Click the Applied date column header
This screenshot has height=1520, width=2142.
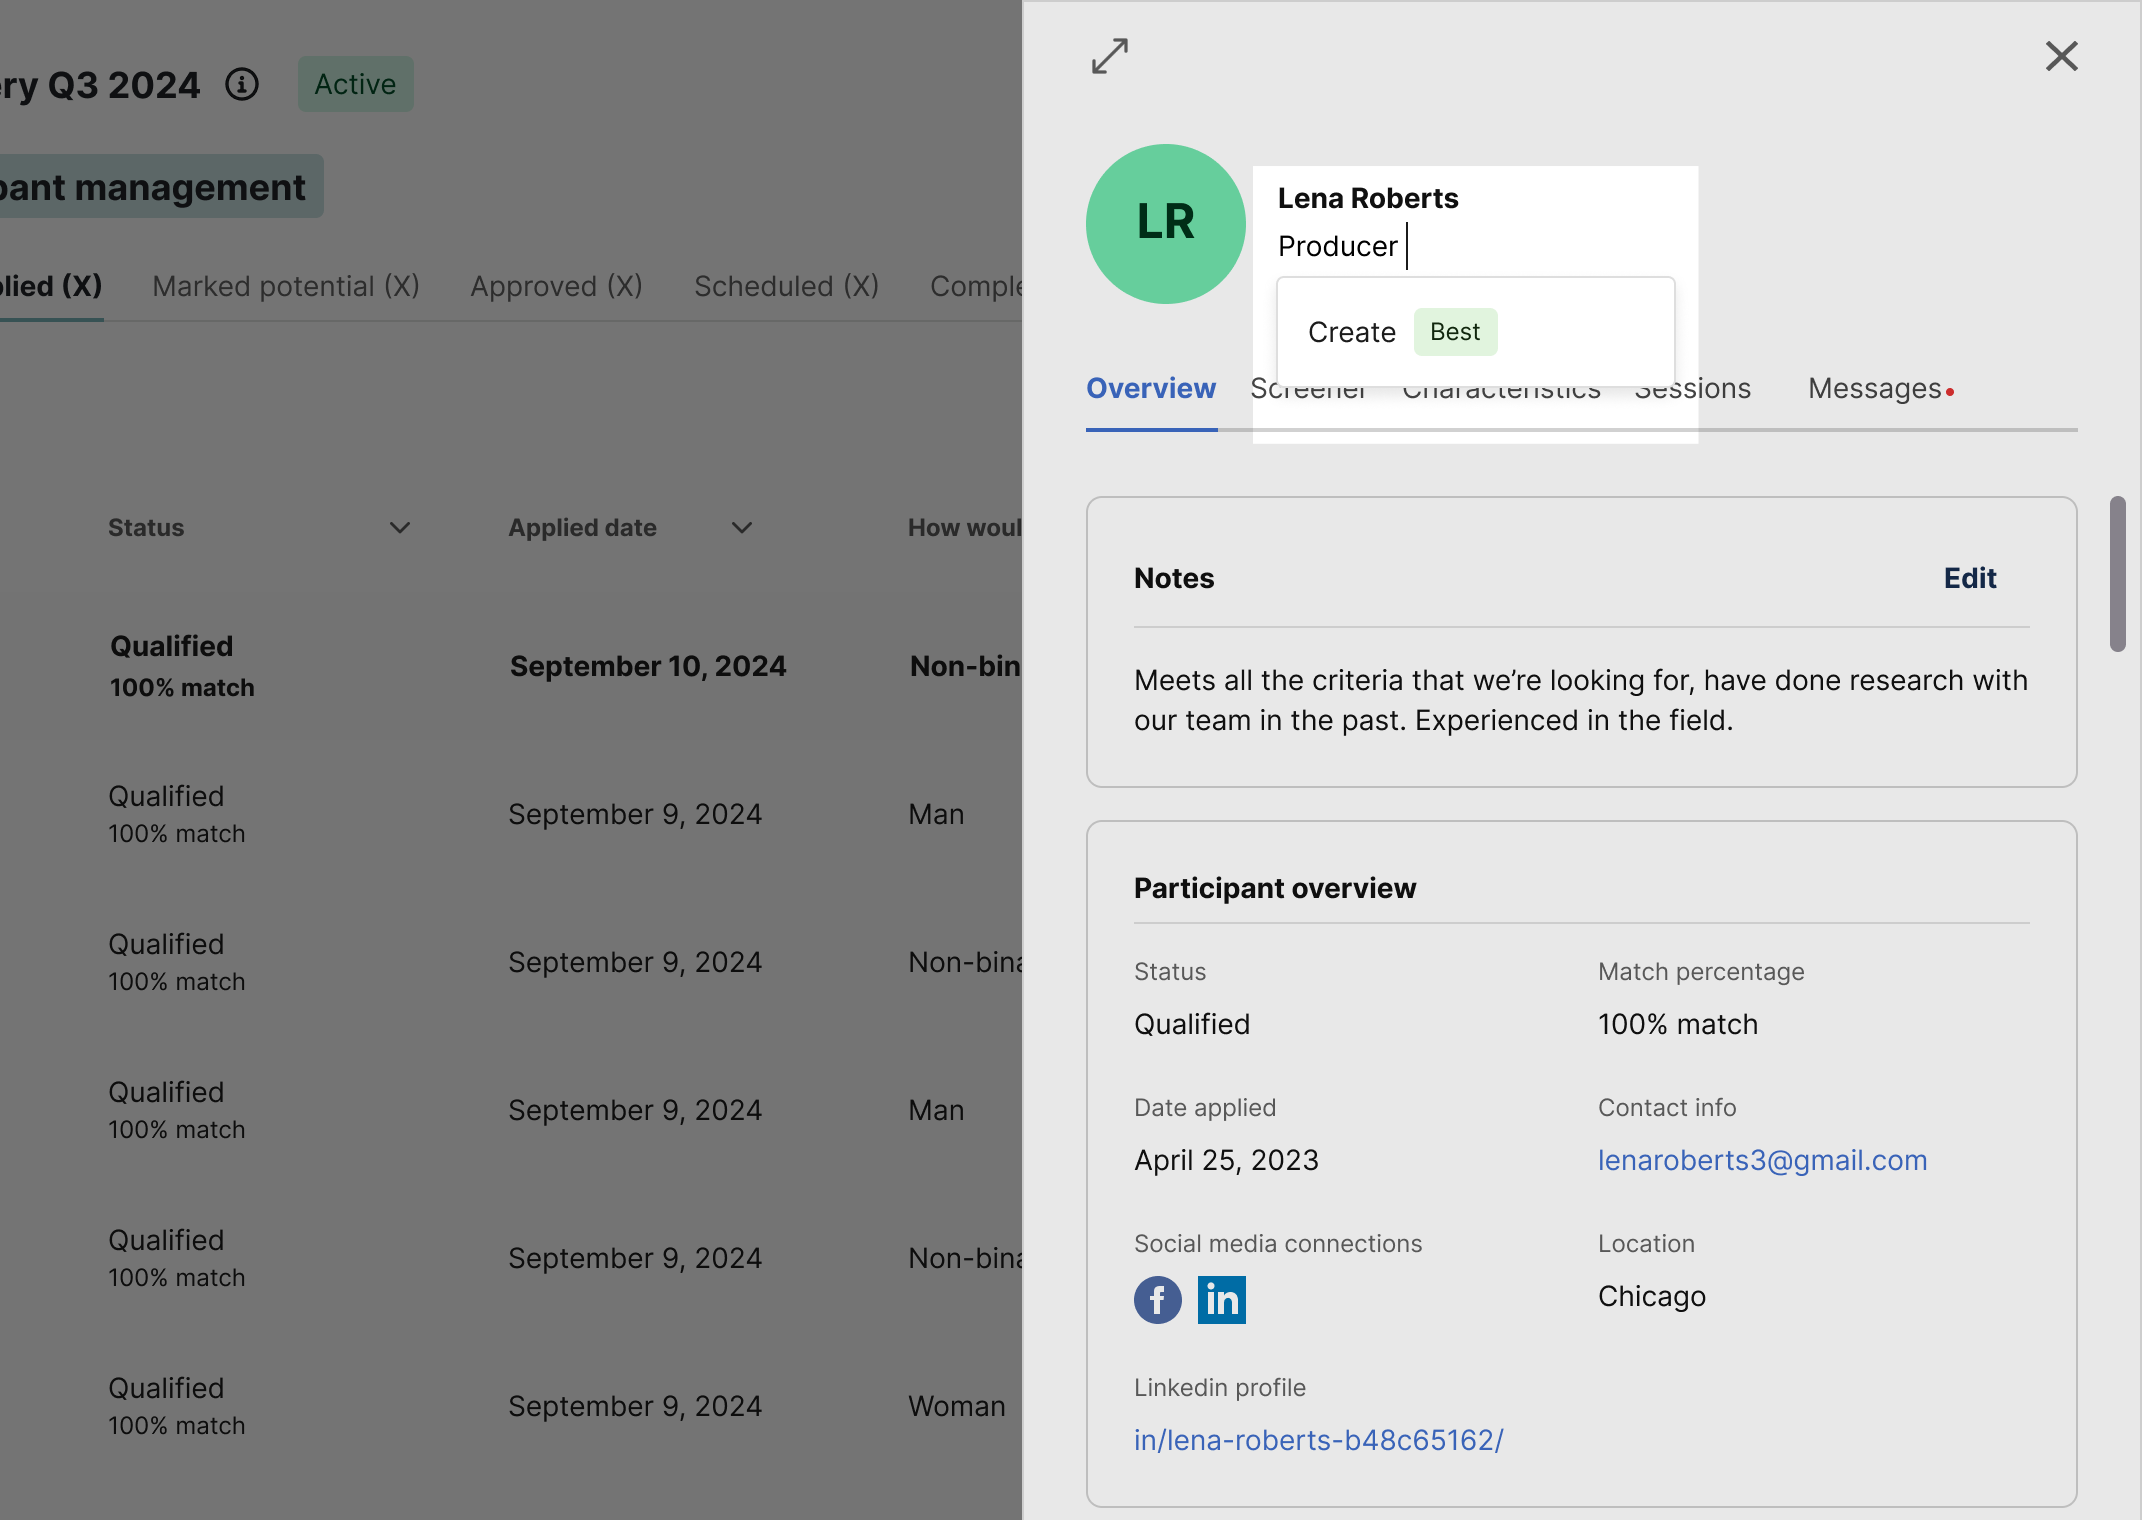(582, 528)
